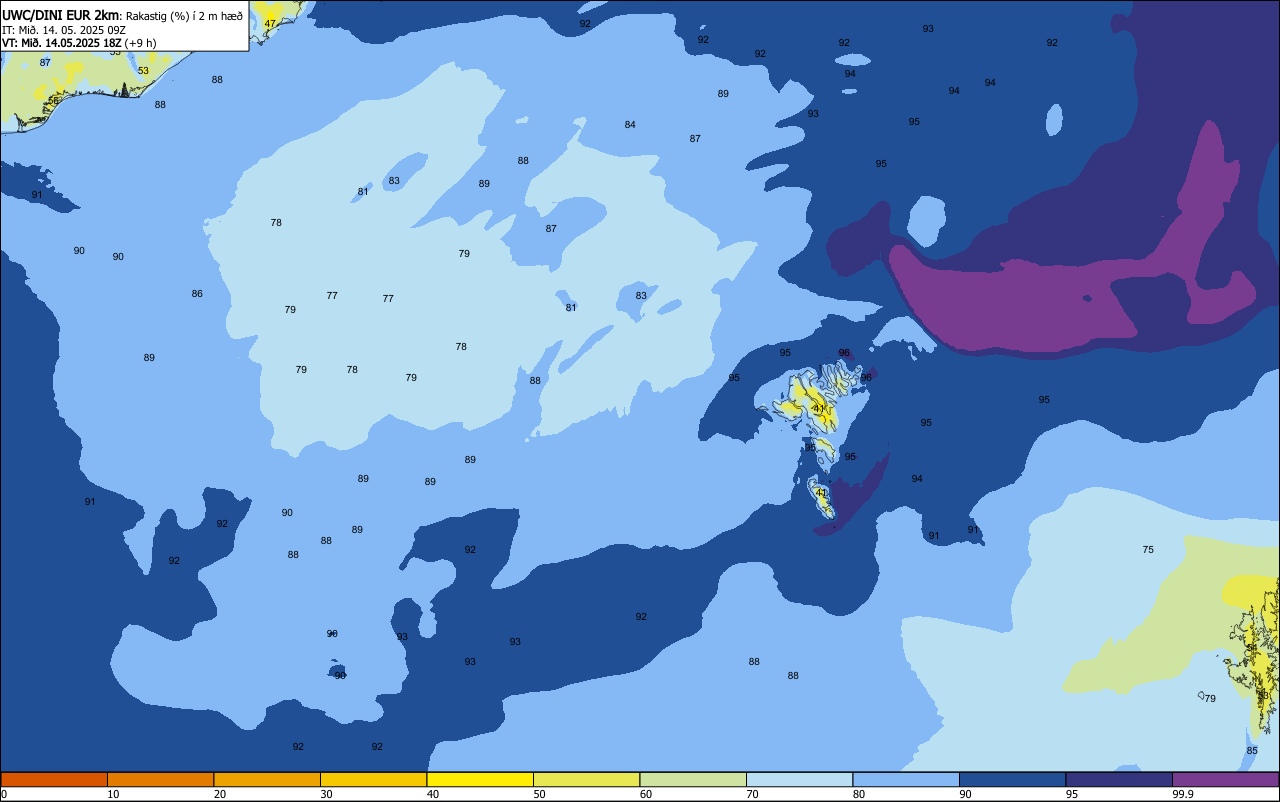Select the humidity value 53 on the map

pos(143,71)
